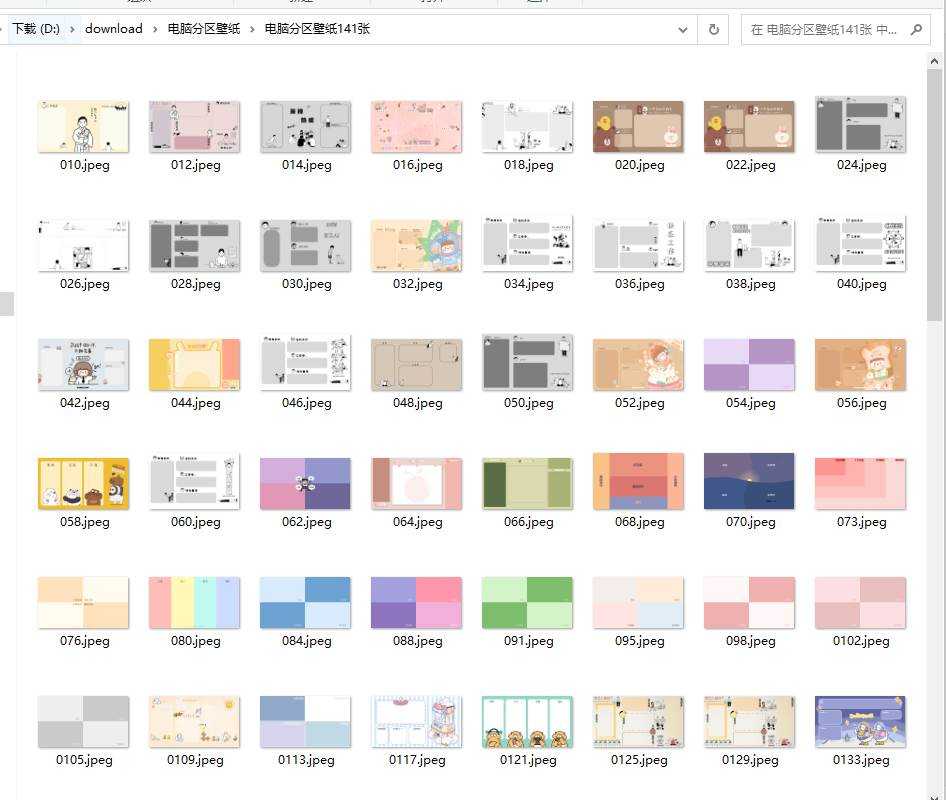This screenshot has width=946, height=800.
Task: Select the 084.jpeg blue wallpaper thumbnail
Action: pos(305,602)
